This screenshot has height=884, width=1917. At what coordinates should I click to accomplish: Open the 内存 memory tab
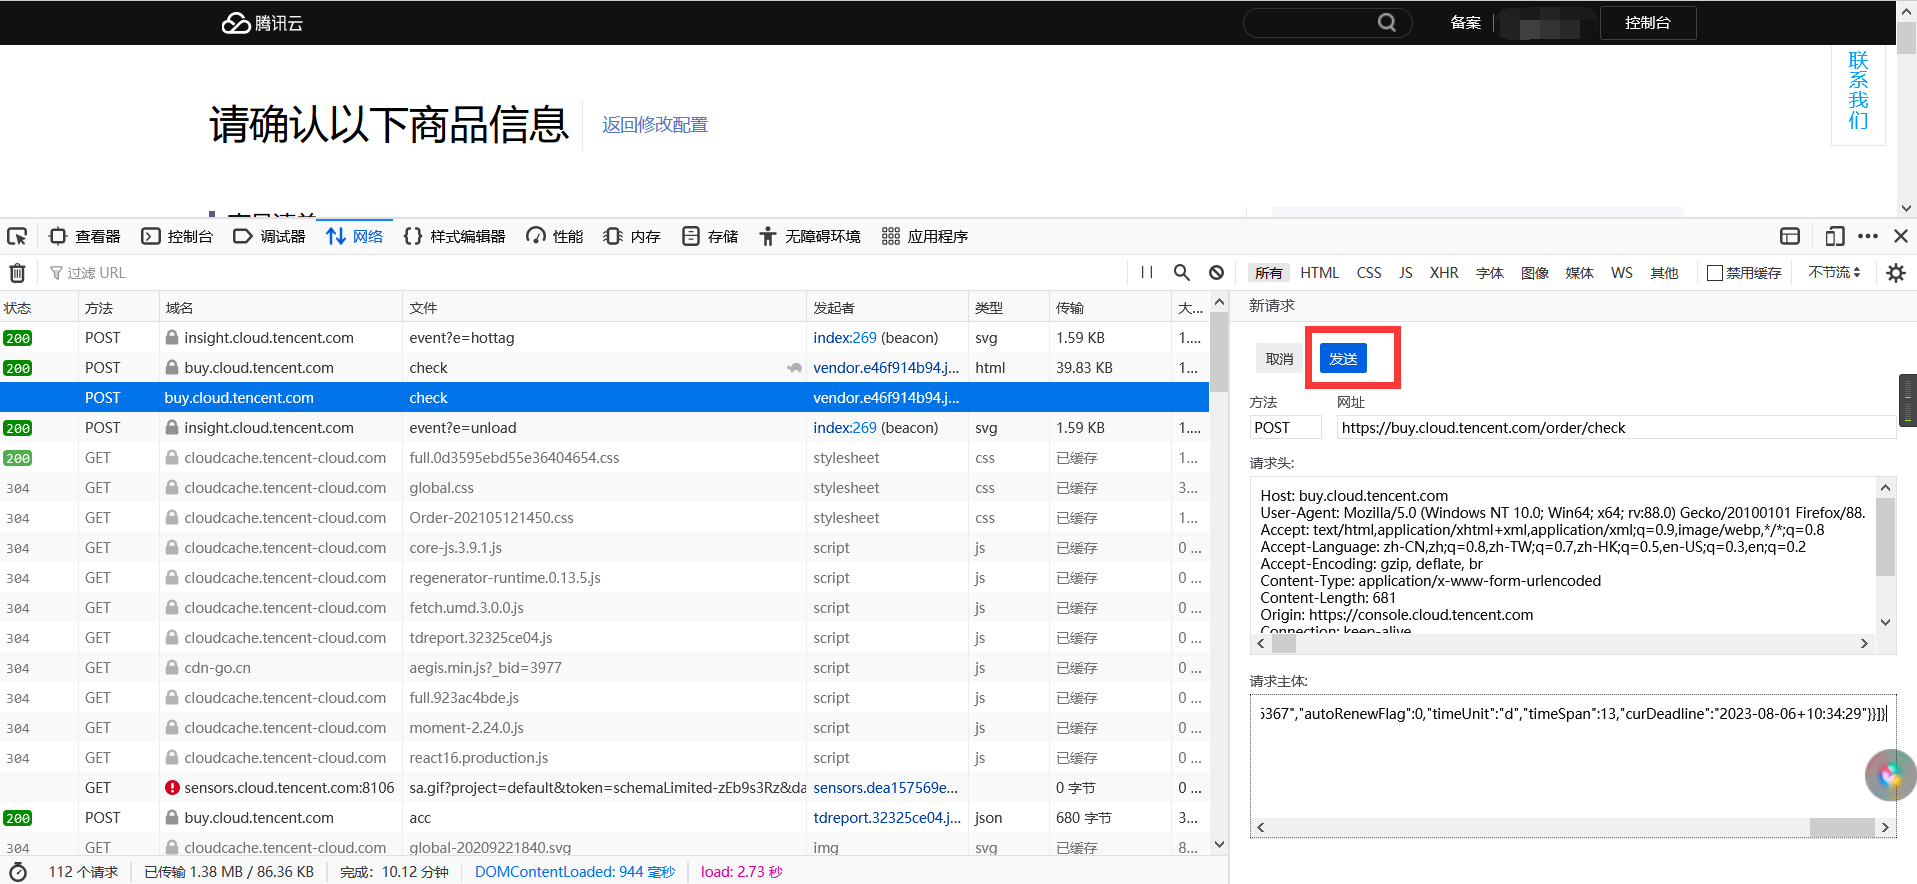point(632,236)
